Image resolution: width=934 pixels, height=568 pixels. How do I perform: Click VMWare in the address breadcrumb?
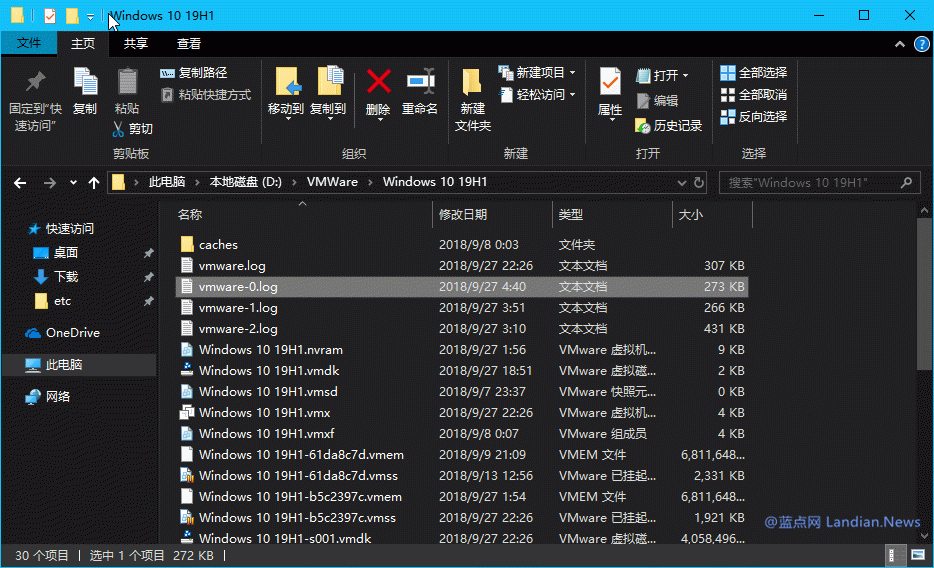tap(332, 182)
